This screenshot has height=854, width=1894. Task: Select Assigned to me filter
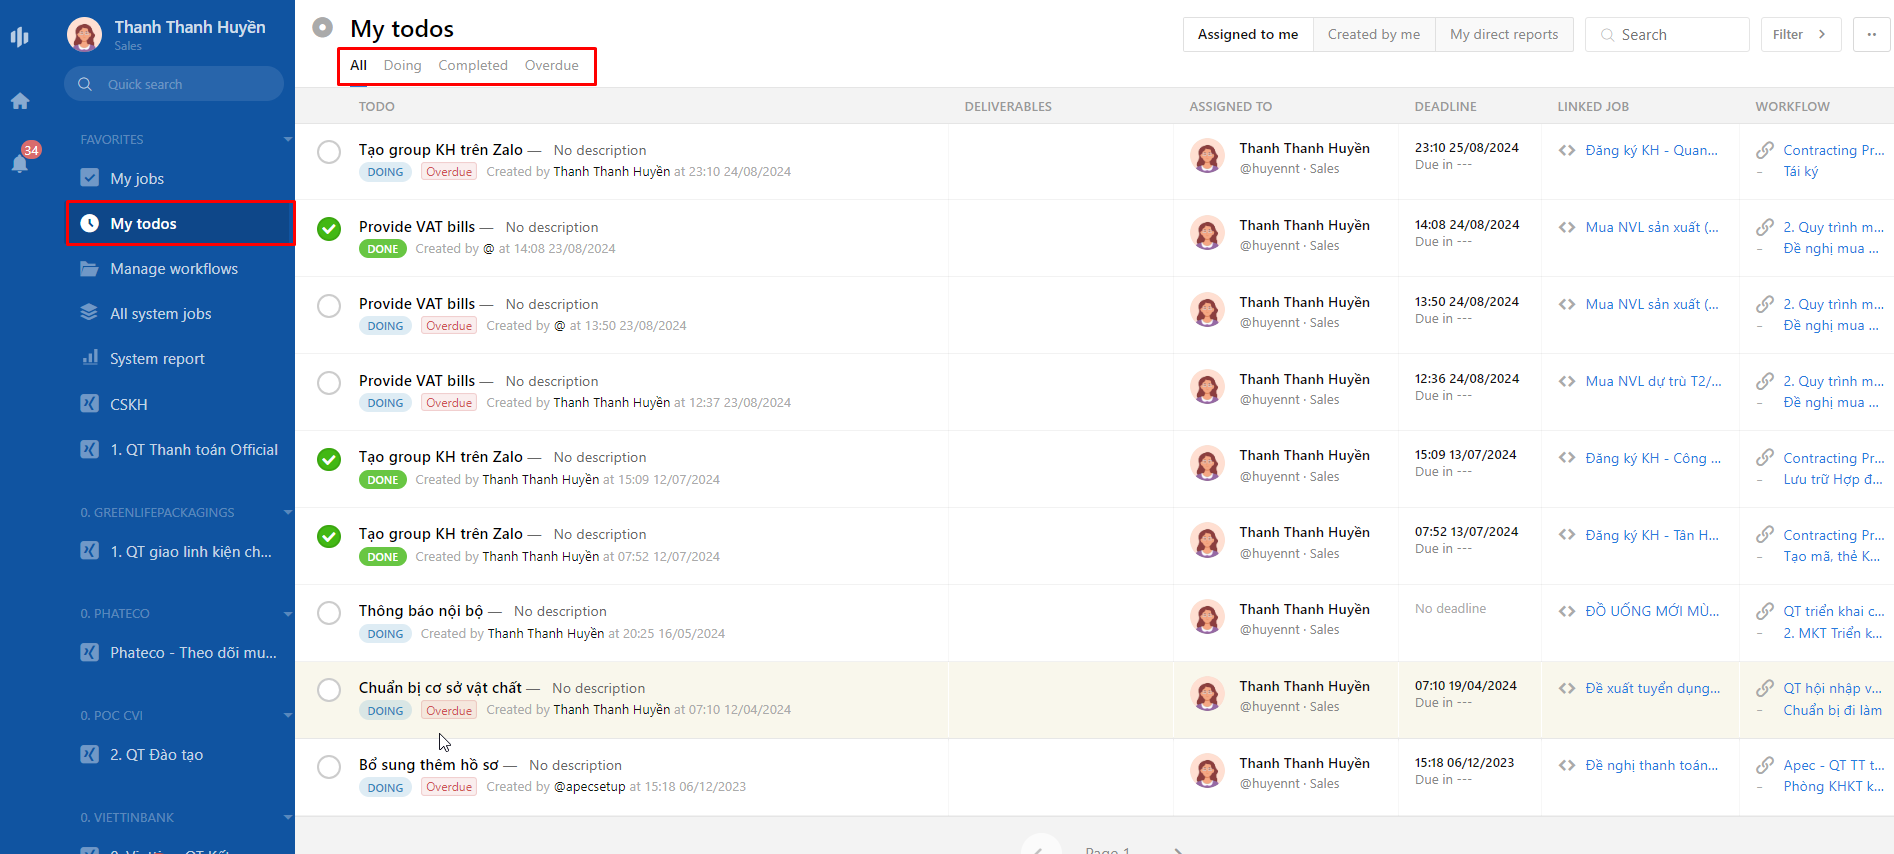(x=1248, y=34)
